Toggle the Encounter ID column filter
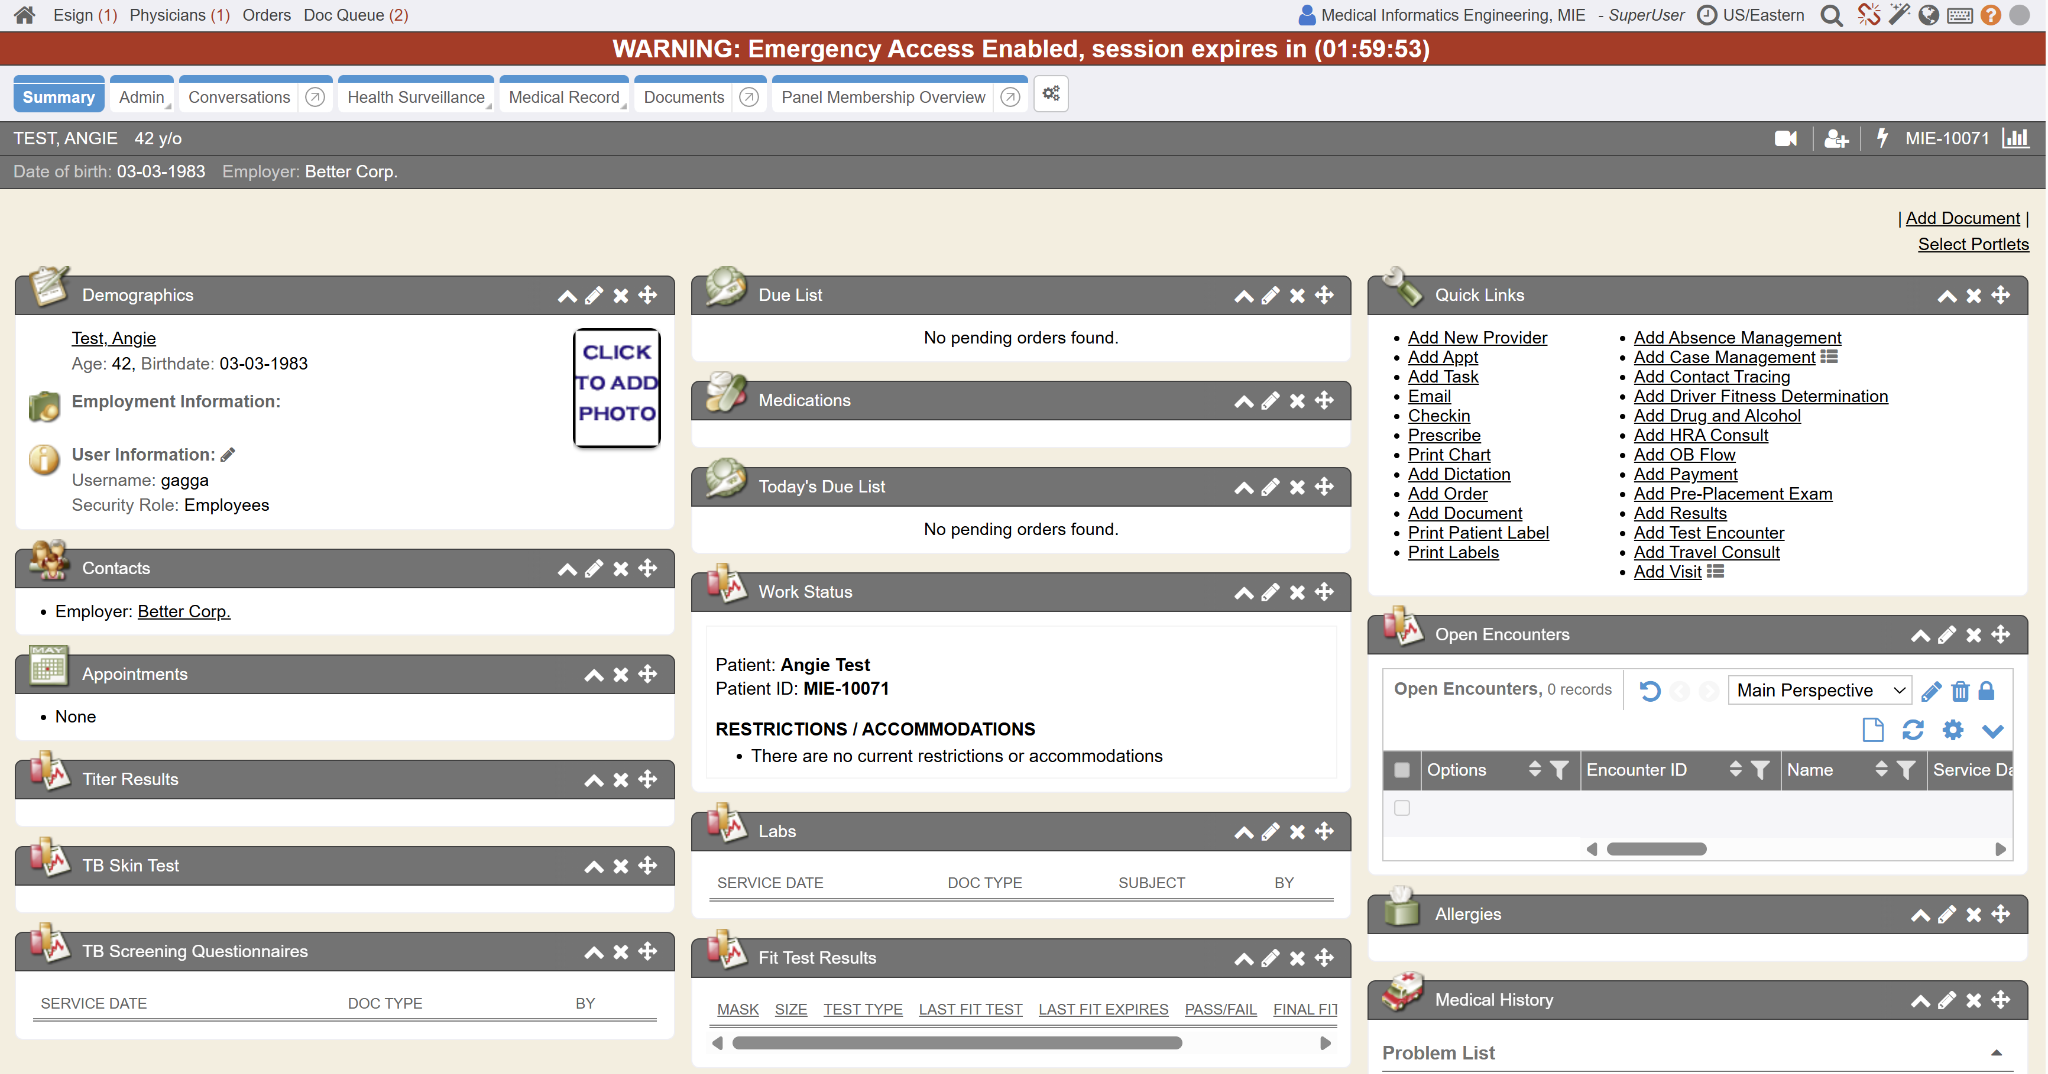Viewport: 2048px width, 1074px height. pos(1761,770)
